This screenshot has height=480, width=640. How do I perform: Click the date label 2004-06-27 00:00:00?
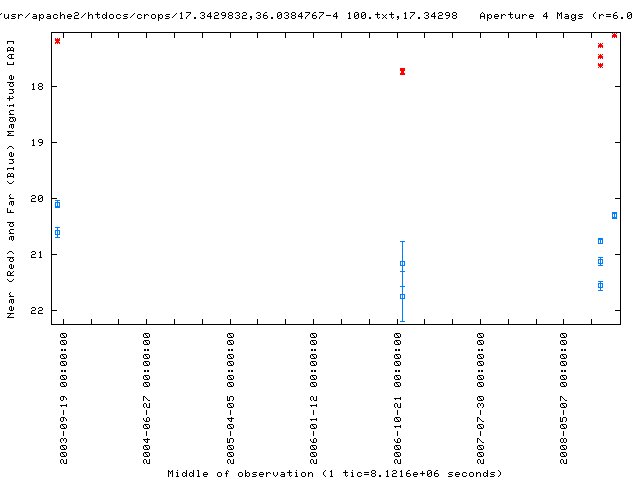click(147, 398)
